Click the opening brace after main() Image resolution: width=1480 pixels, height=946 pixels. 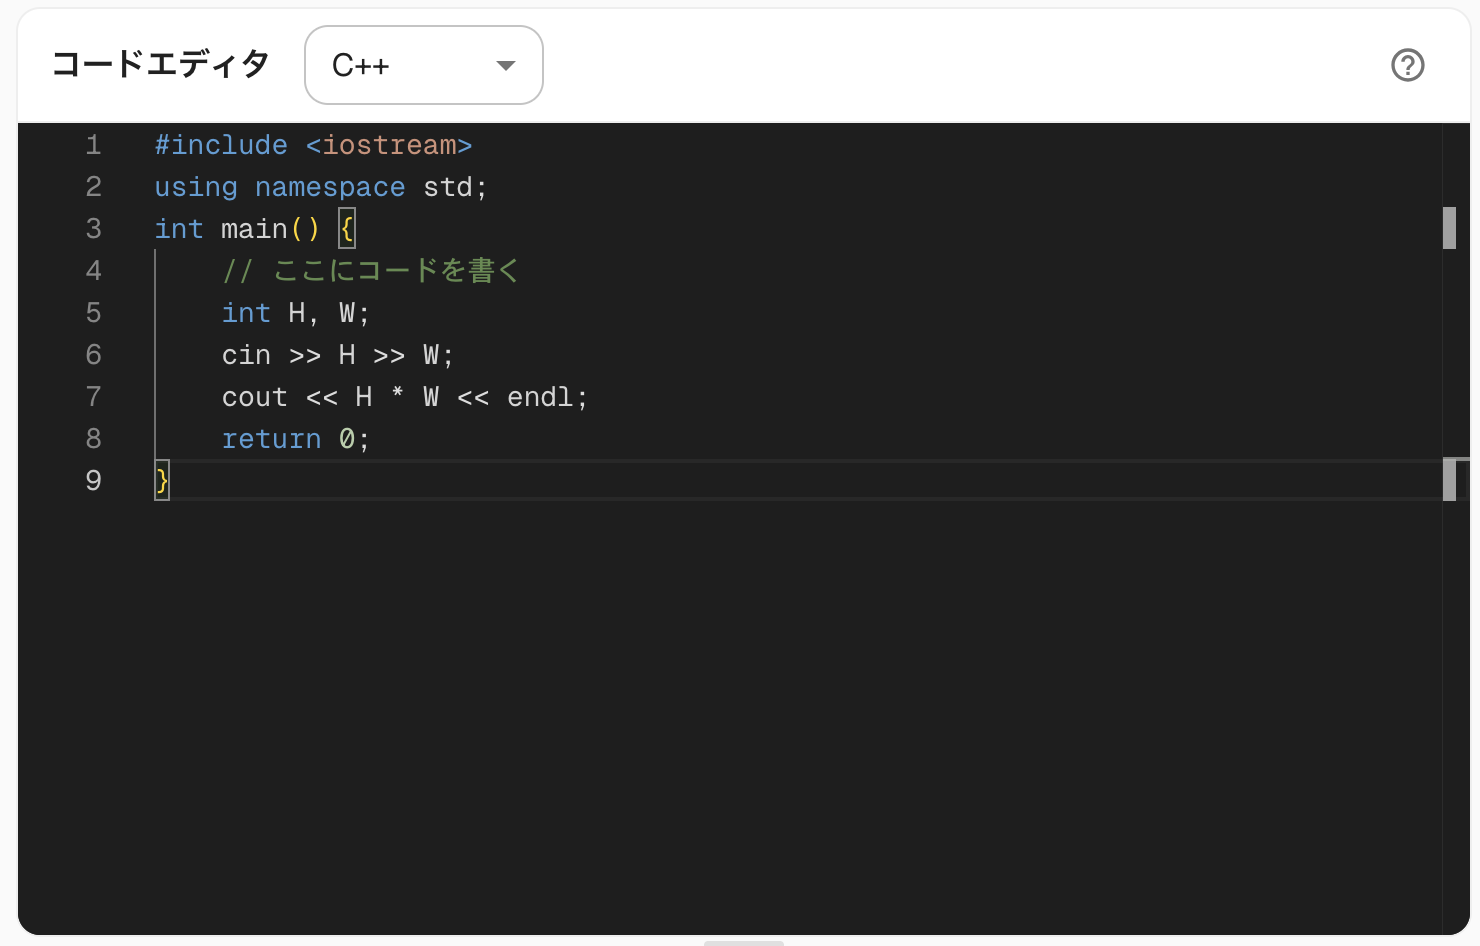coord(347,230)
